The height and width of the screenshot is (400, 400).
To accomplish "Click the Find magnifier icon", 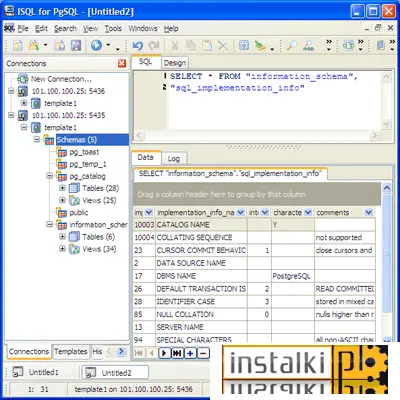I will pyautogui.click(x=292, y=45).
